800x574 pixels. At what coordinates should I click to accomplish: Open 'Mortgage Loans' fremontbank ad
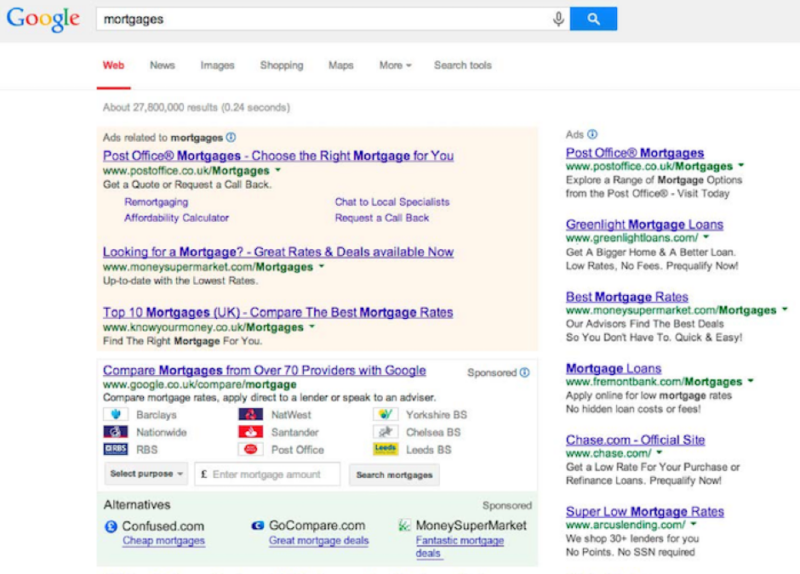pos(614,368)
